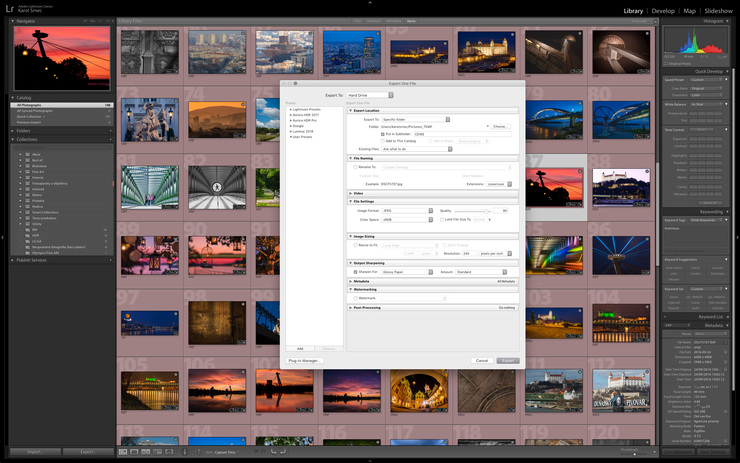Click the thumbnail size slider
This screenshot has height=463, width=740.
(633, 454)
